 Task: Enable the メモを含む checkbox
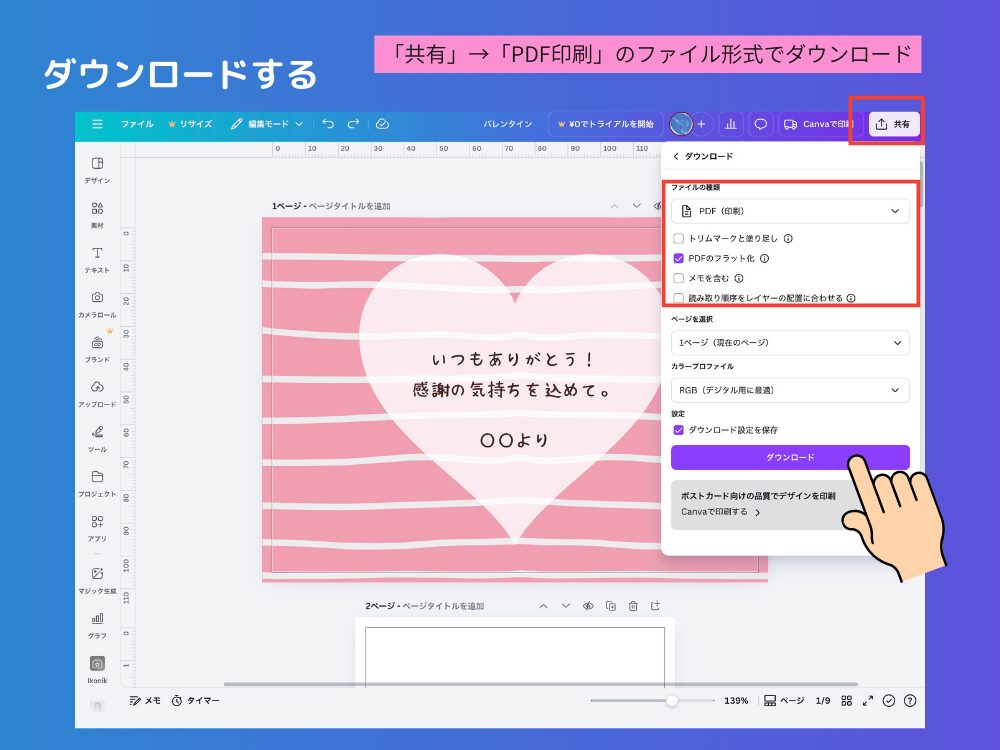click(677, 278)
